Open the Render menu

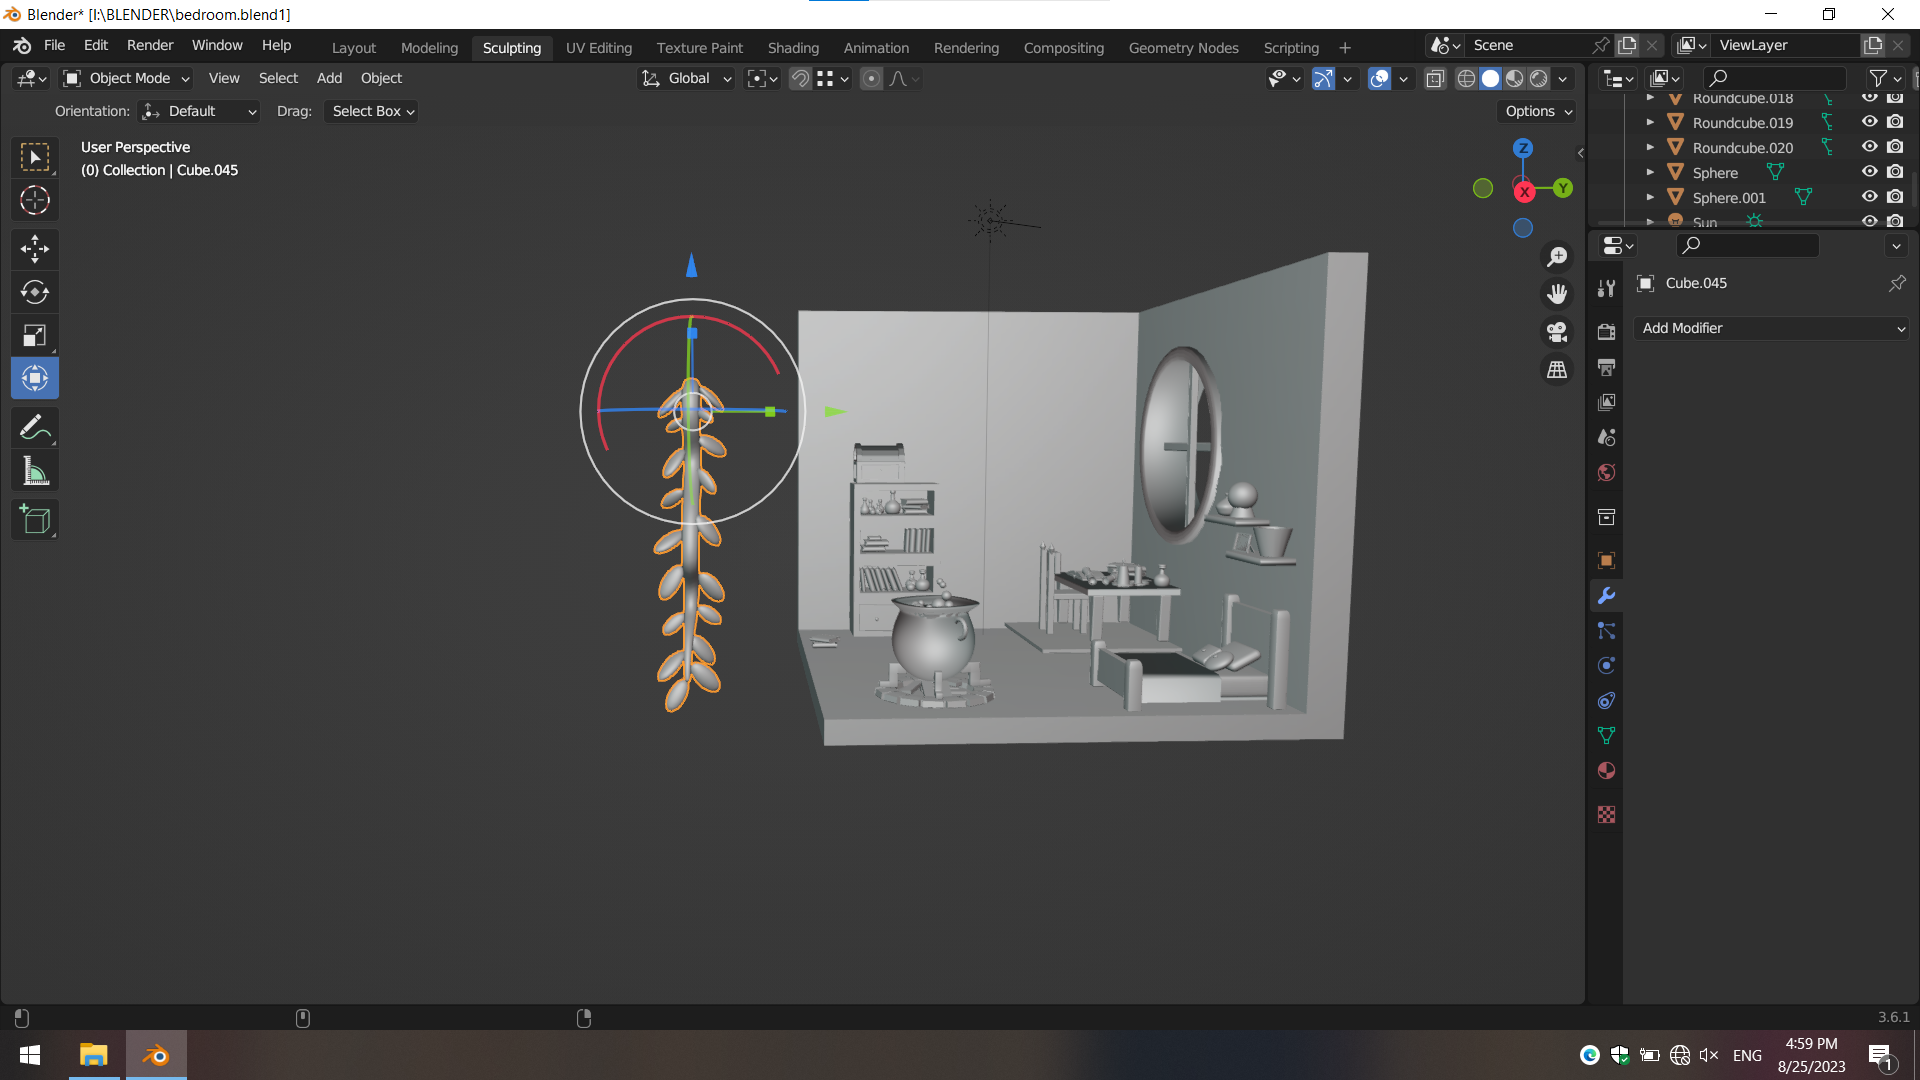coord(150,45)
